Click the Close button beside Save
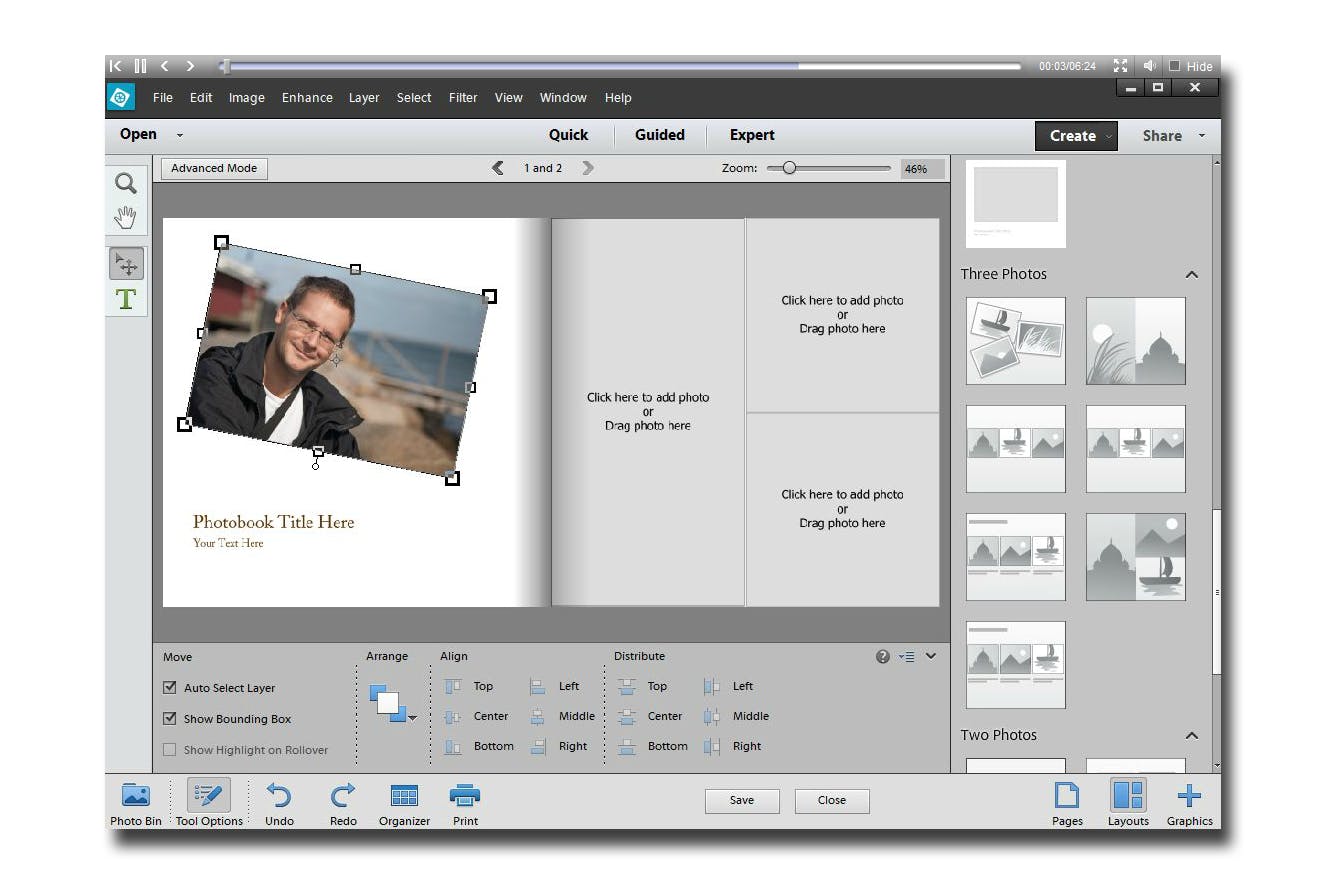The width and height of the screenshot is (1326, 884). click(x=832, y=800)
